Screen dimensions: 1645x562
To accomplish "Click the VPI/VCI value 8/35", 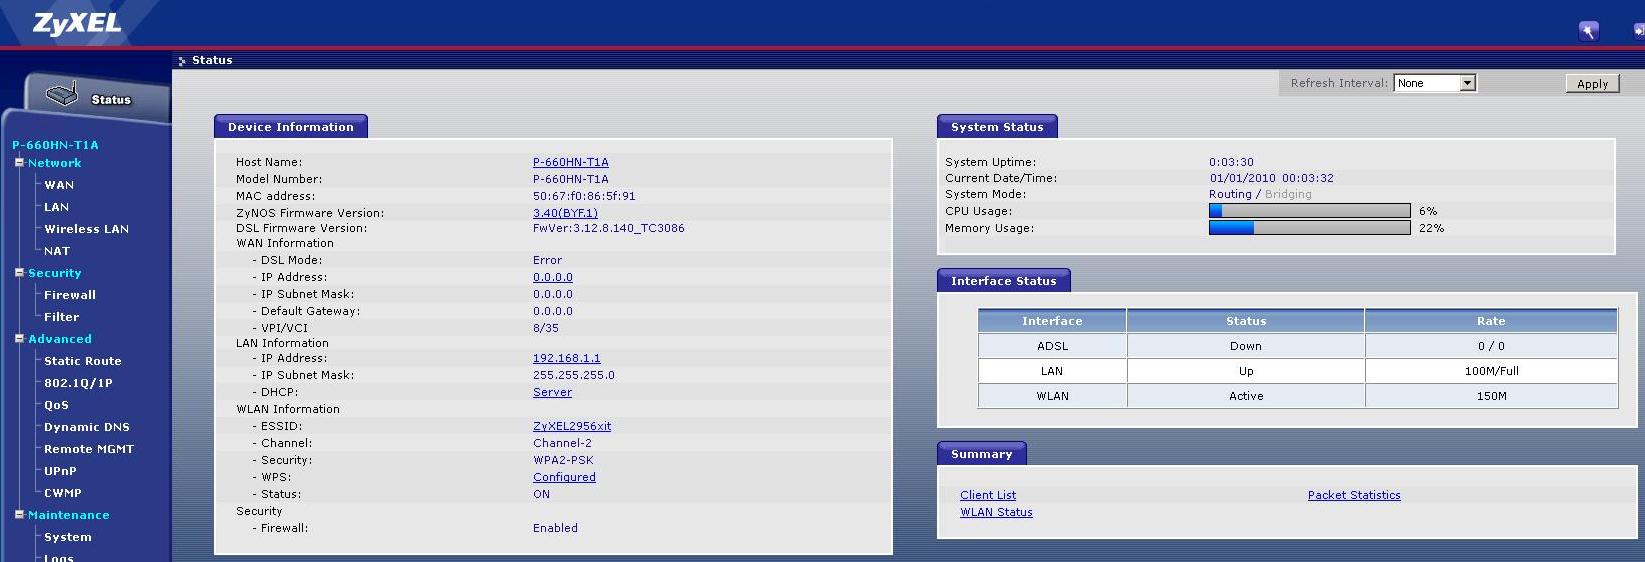I will pos(546,328).
